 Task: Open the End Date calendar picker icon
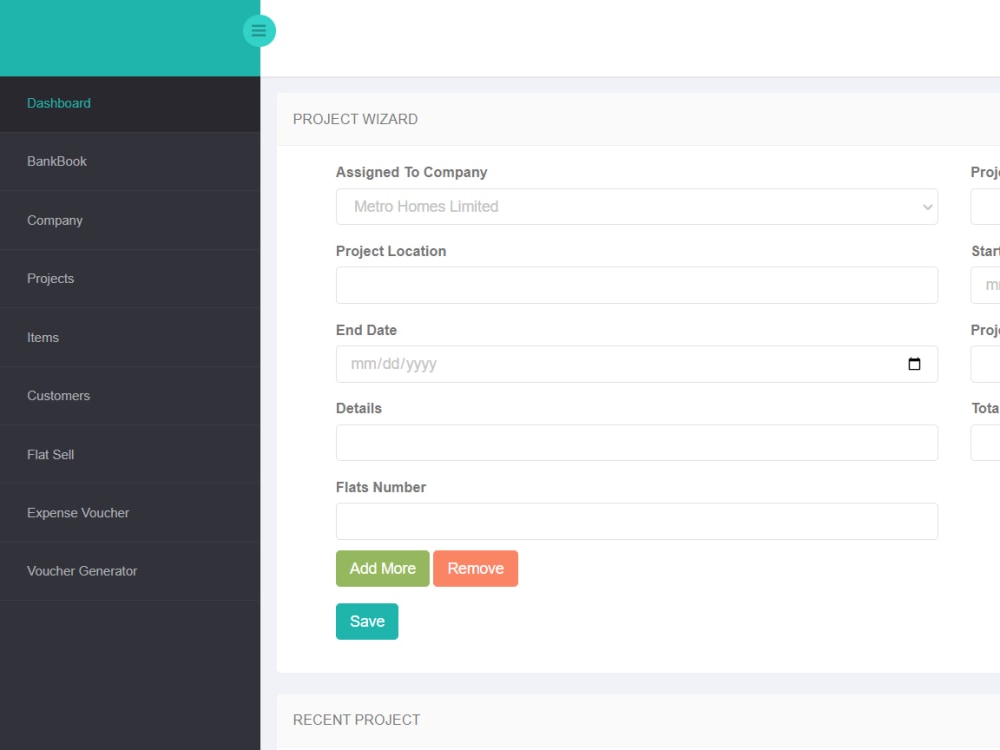(x=914, y=364)
